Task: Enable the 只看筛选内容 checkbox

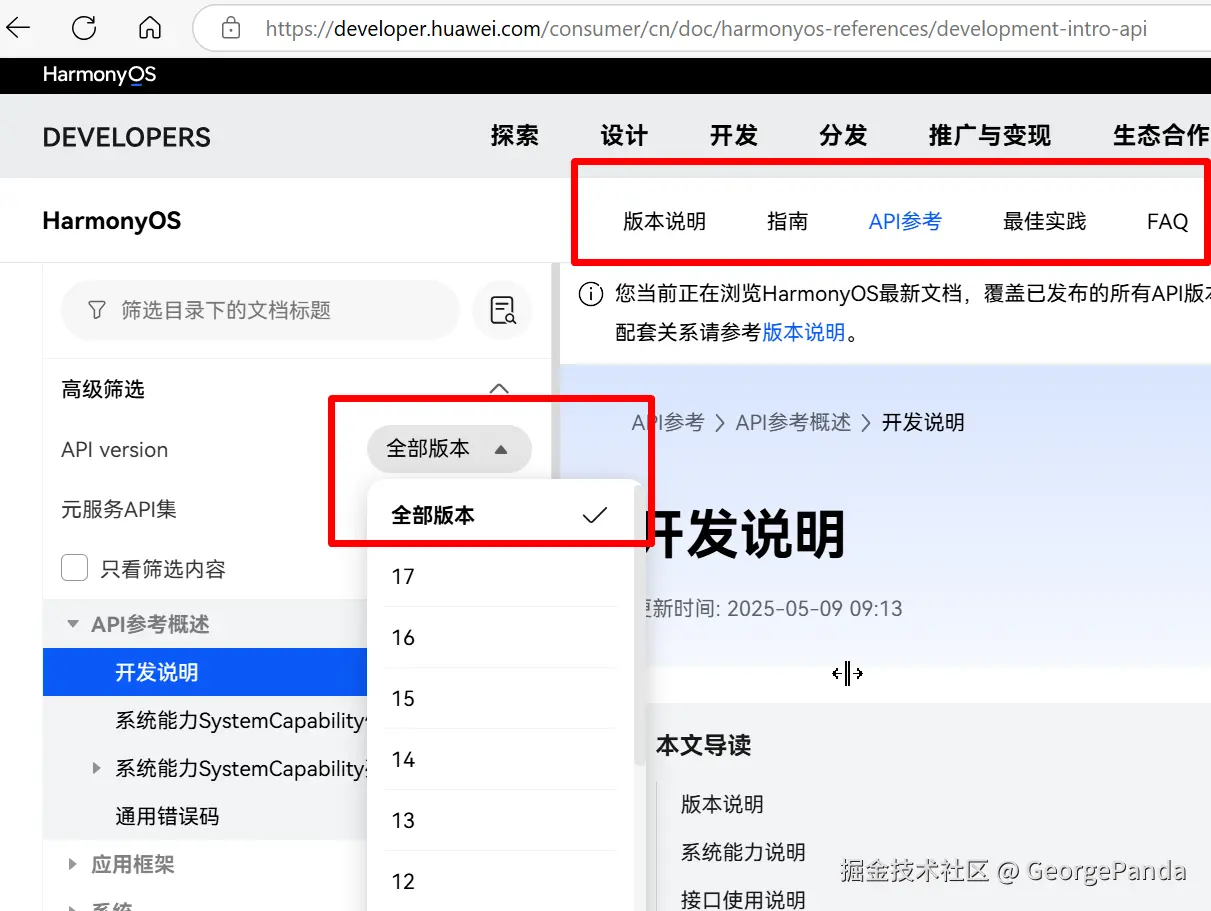Action: click(74, 567)
